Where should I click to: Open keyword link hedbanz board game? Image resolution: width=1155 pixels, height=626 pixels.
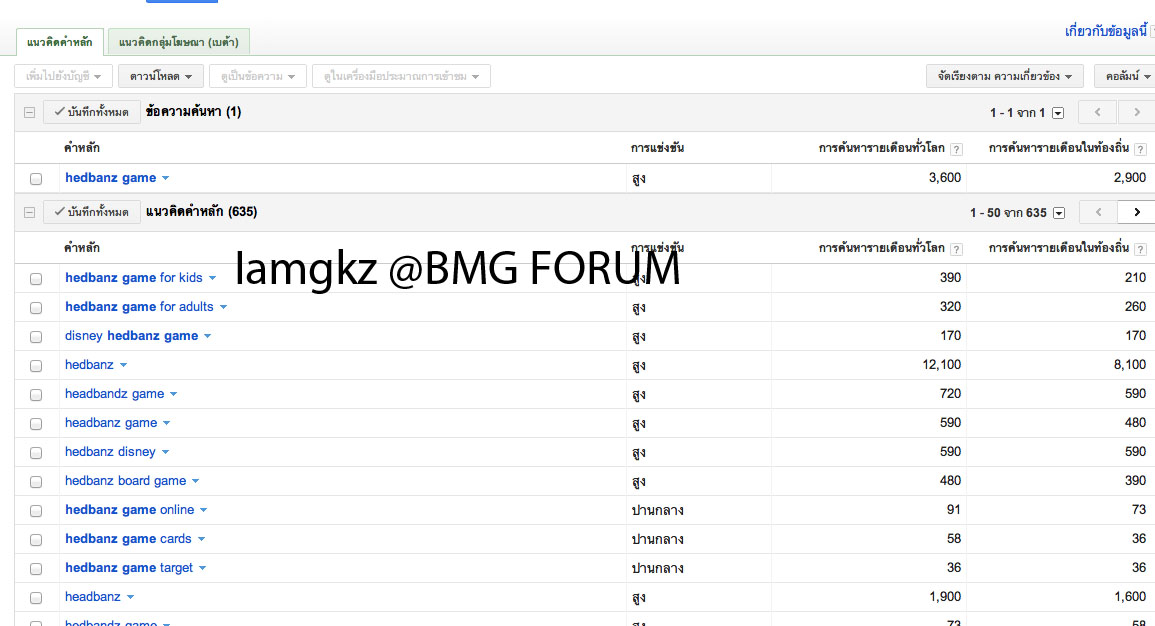[125, 481]
